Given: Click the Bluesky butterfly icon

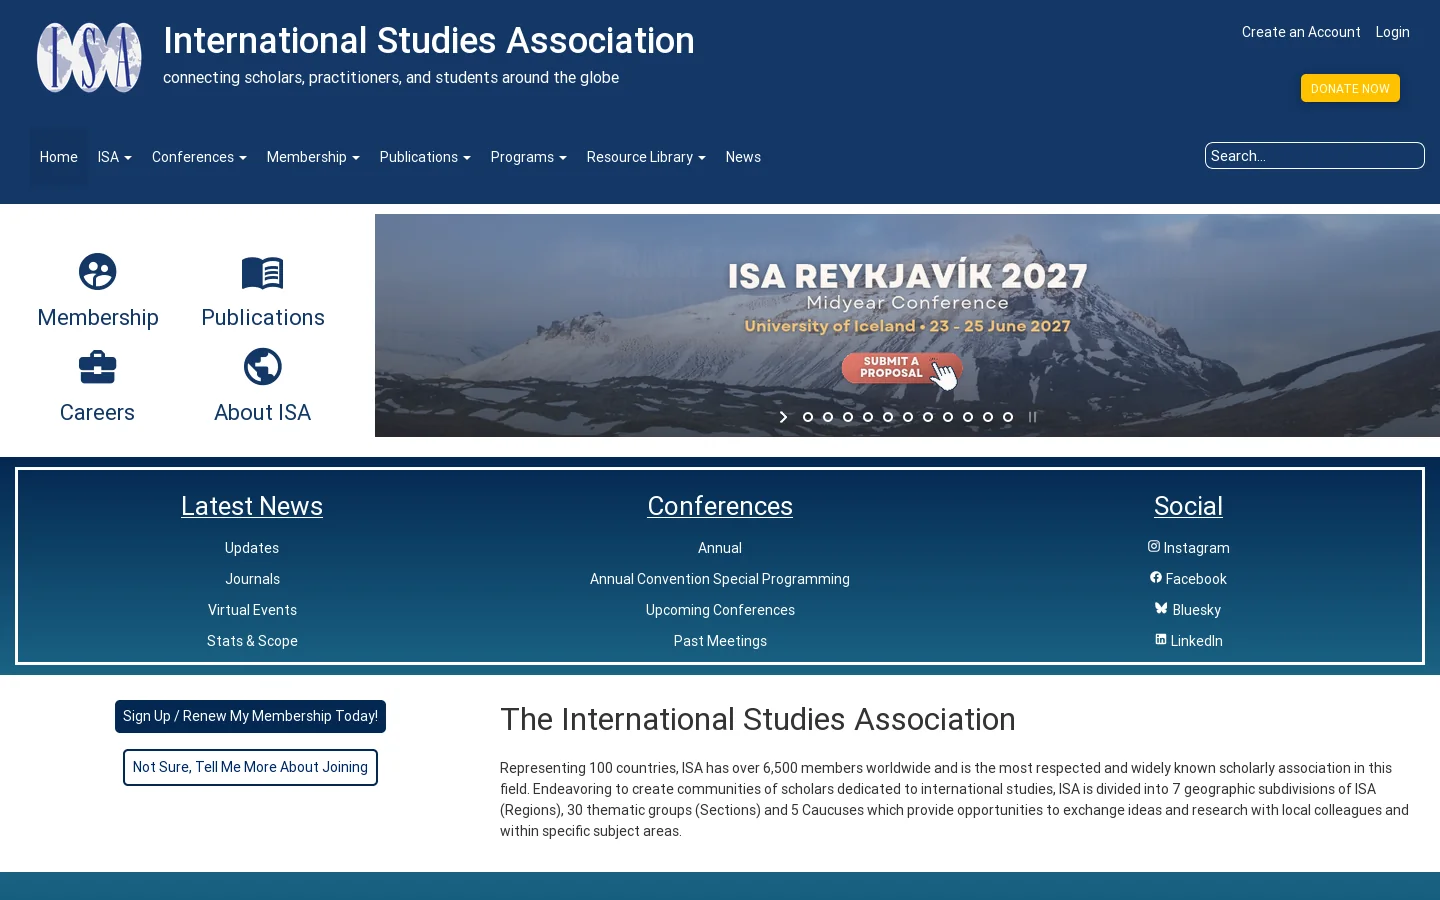Looking at the screenshot, I should (x=1161, y=608).
